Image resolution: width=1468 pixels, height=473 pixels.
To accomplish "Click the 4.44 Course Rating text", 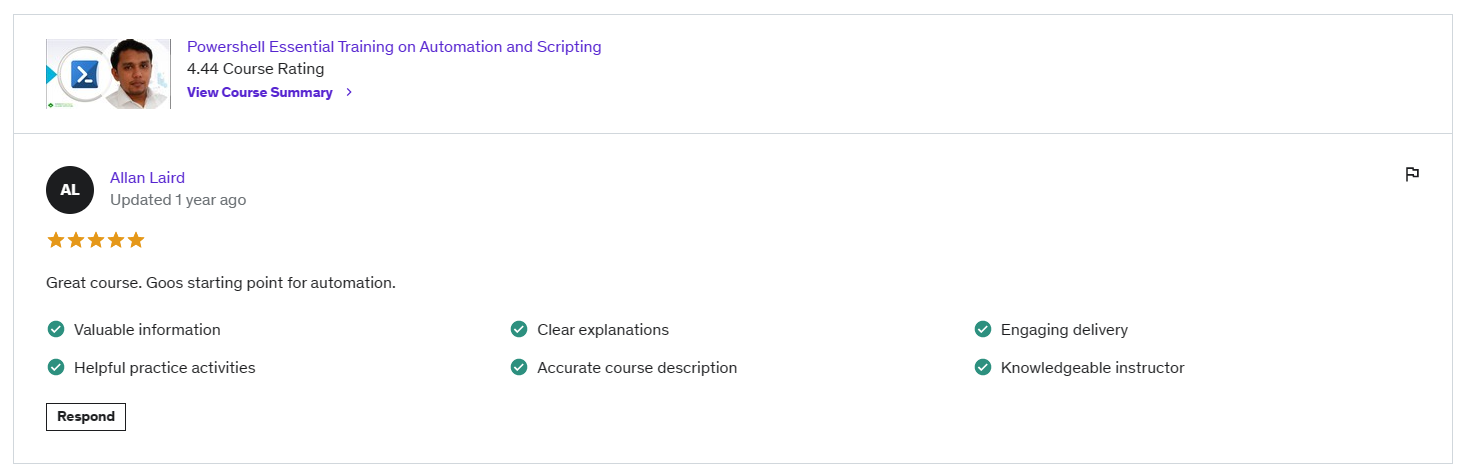I will [255, 69].
